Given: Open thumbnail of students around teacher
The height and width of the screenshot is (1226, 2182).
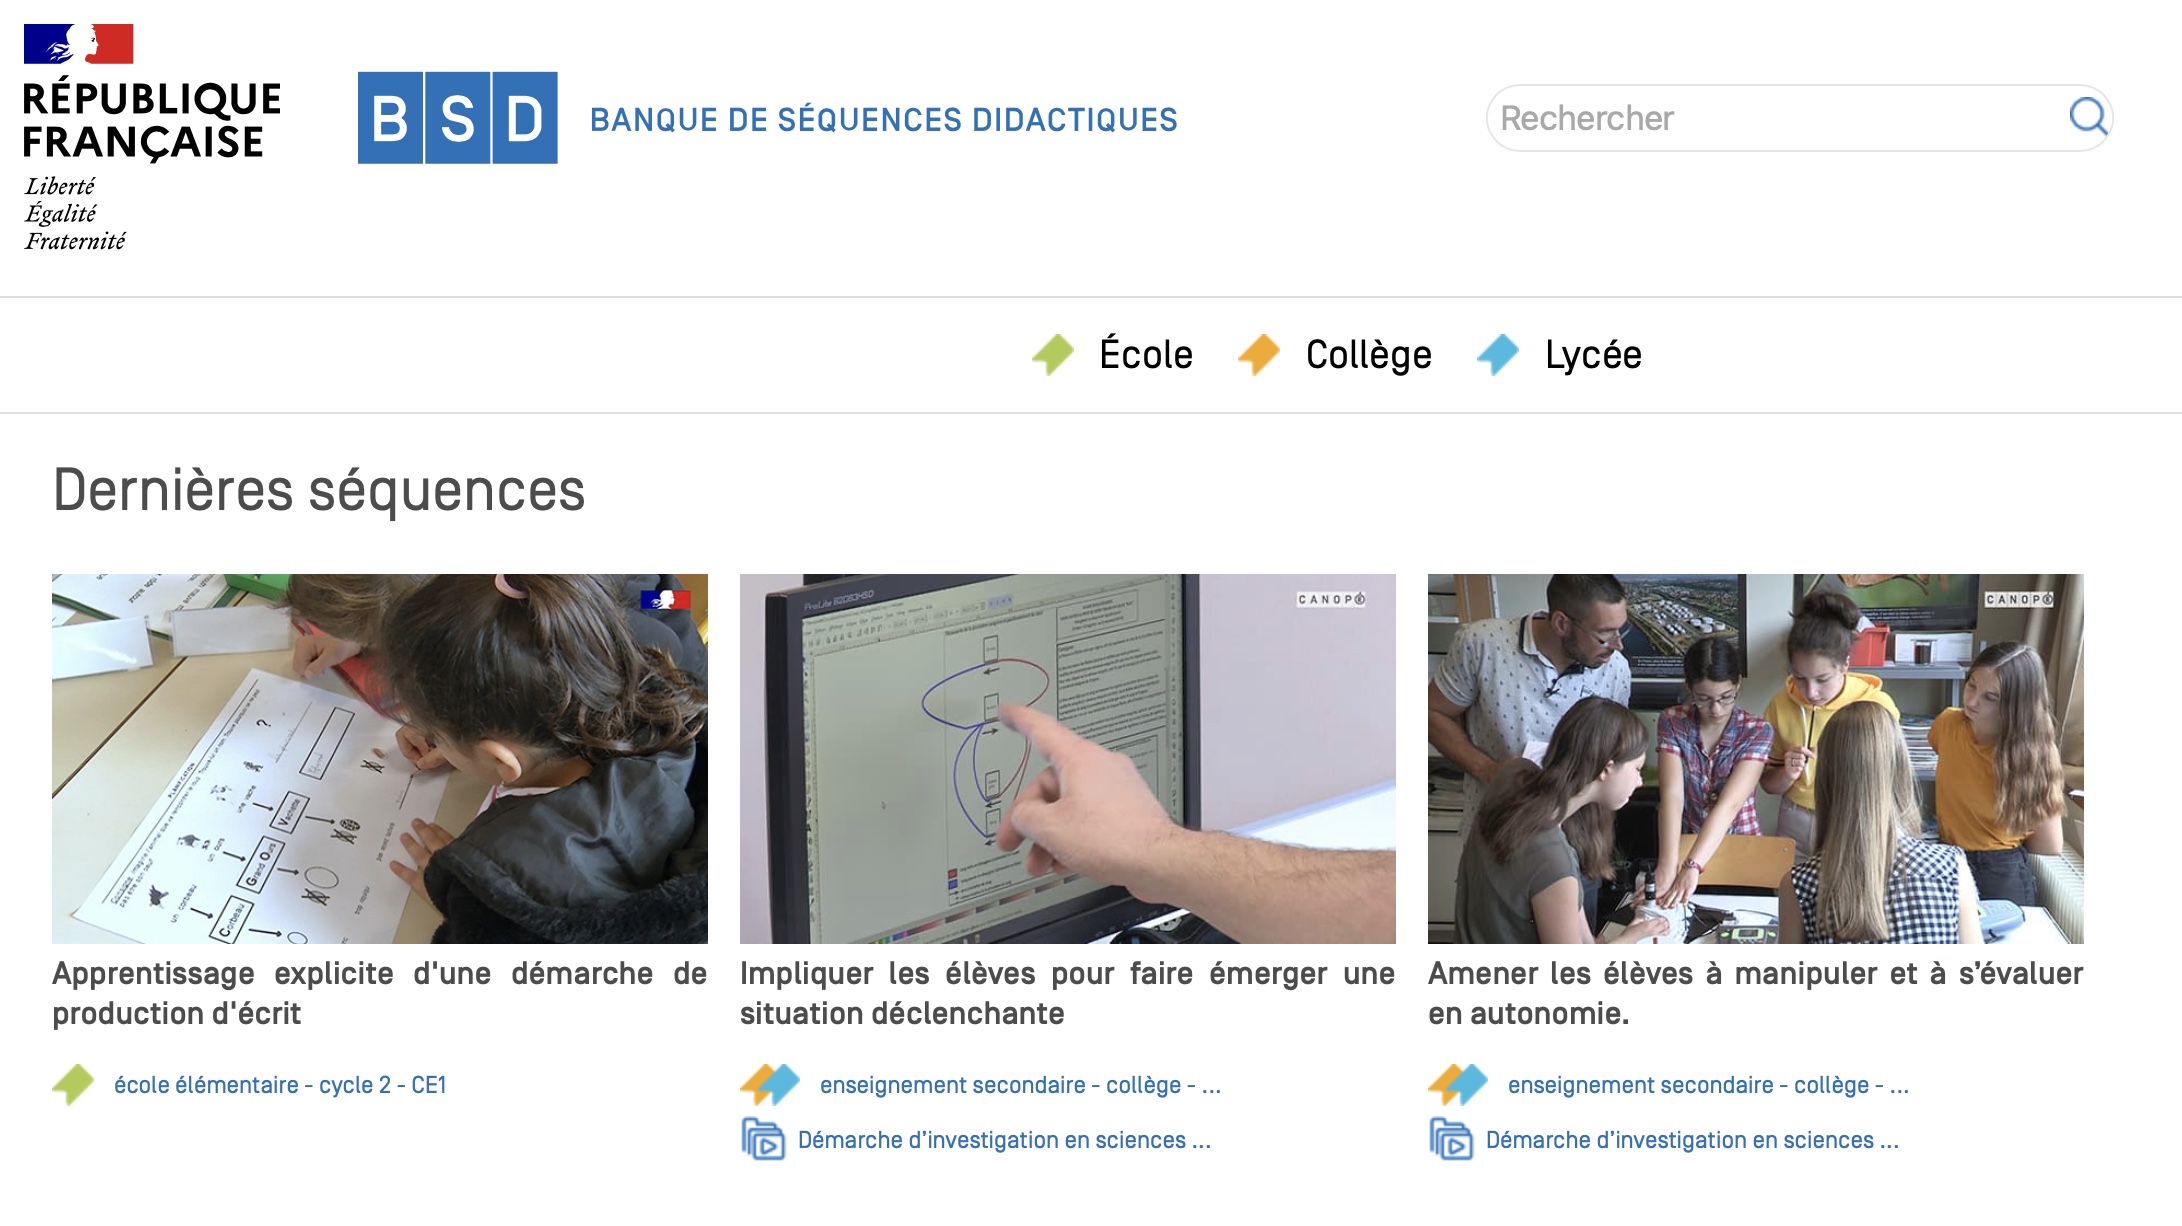Looking at the screenshot, I should click(1755, 758).
